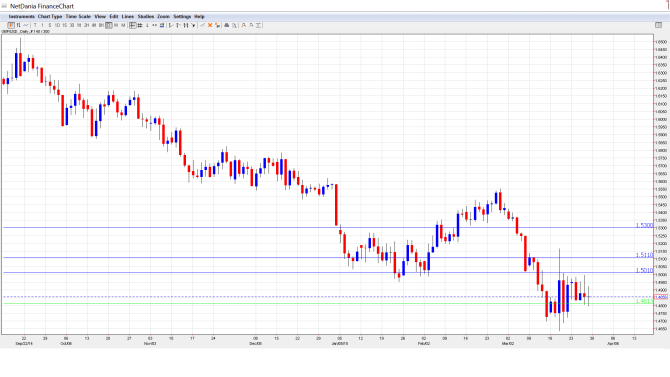
Task: Select the 1.5110 horizontal line label
Action: [x=644, y=255]
